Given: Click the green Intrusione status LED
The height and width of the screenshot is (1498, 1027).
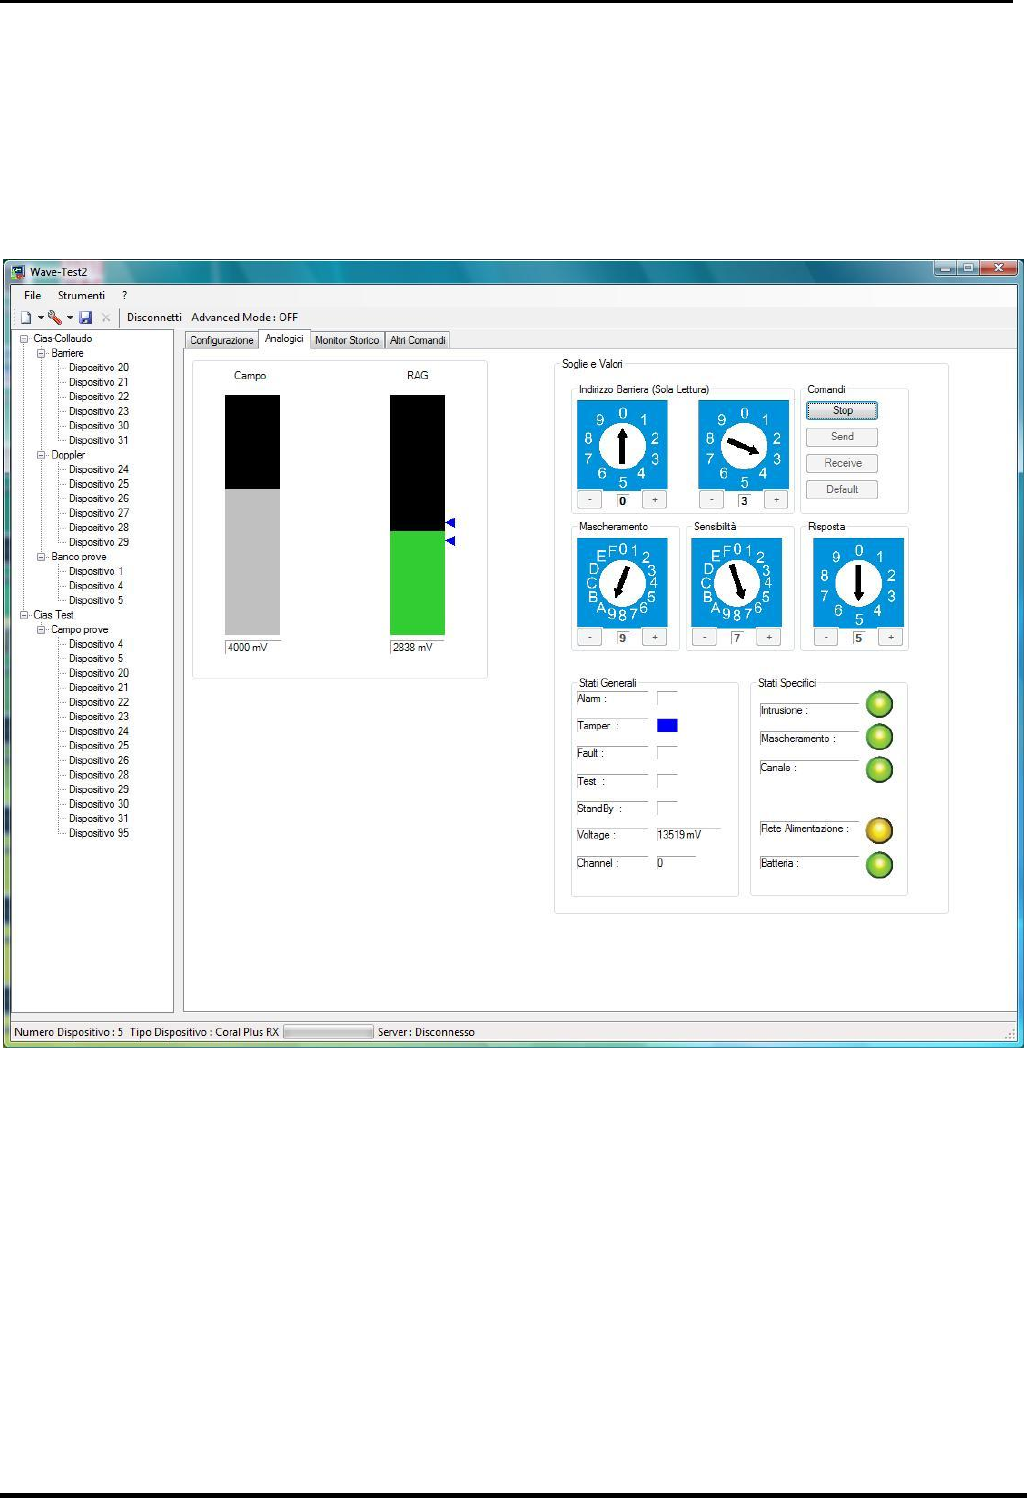Looking at the screenshot, I should pyautogui.click(x=879, y=705).
